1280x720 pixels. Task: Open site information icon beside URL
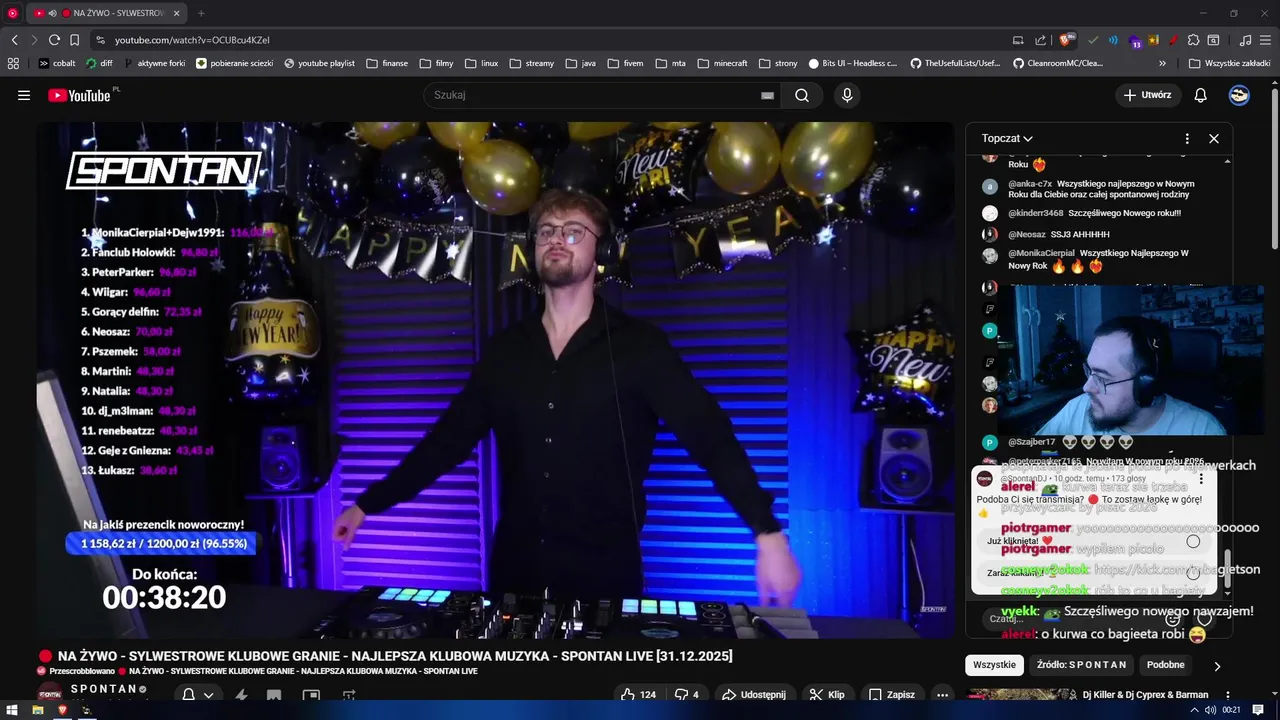[x=100, y=40]
